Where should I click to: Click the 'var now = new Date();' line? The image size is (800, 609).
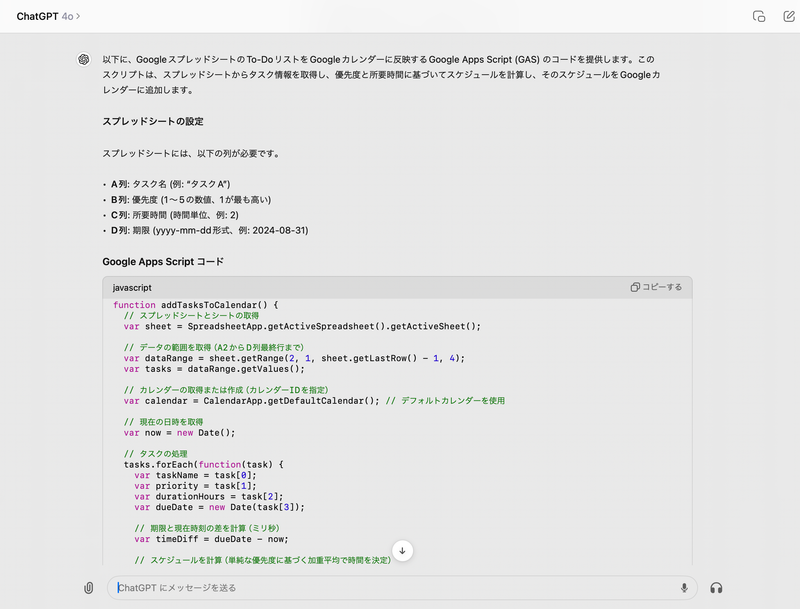pyautogui.click(x=179, y=433)
